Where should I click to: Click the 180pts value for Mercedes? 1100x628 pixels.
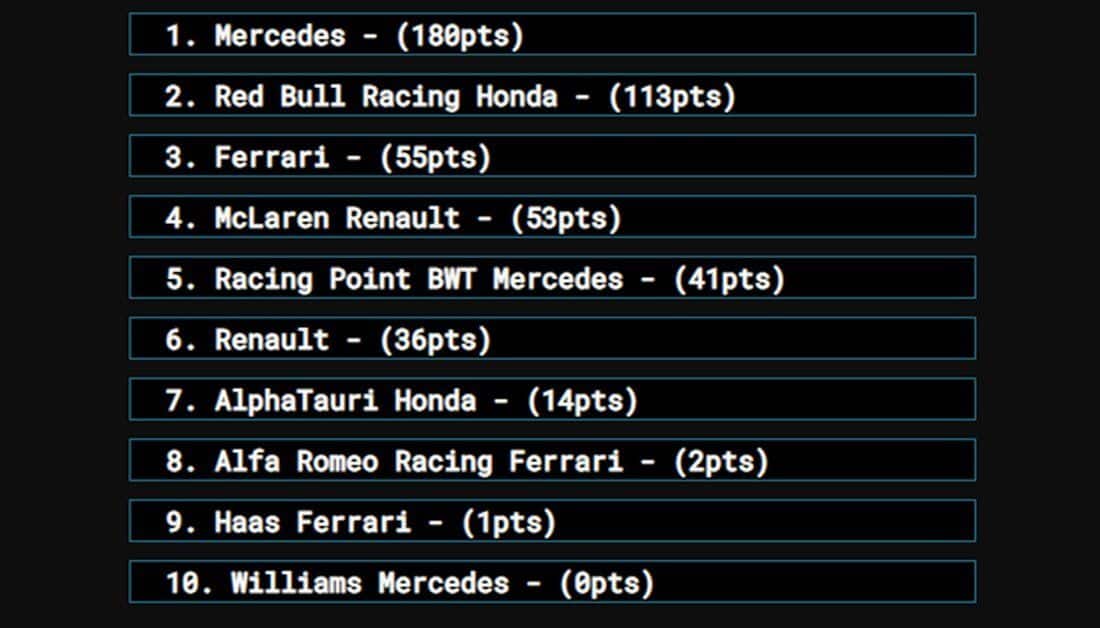pyautogui.click(x=460, y=36)
